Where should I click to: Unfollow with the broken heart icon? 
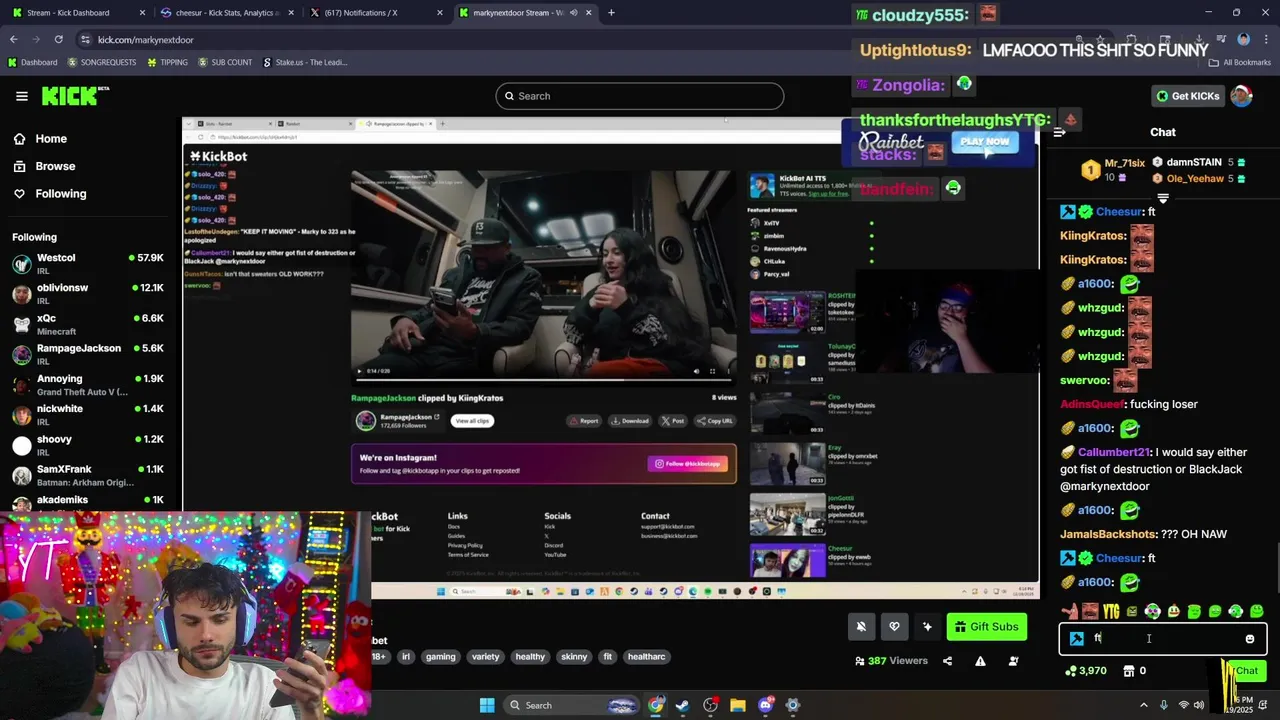(x=894, y=627)
